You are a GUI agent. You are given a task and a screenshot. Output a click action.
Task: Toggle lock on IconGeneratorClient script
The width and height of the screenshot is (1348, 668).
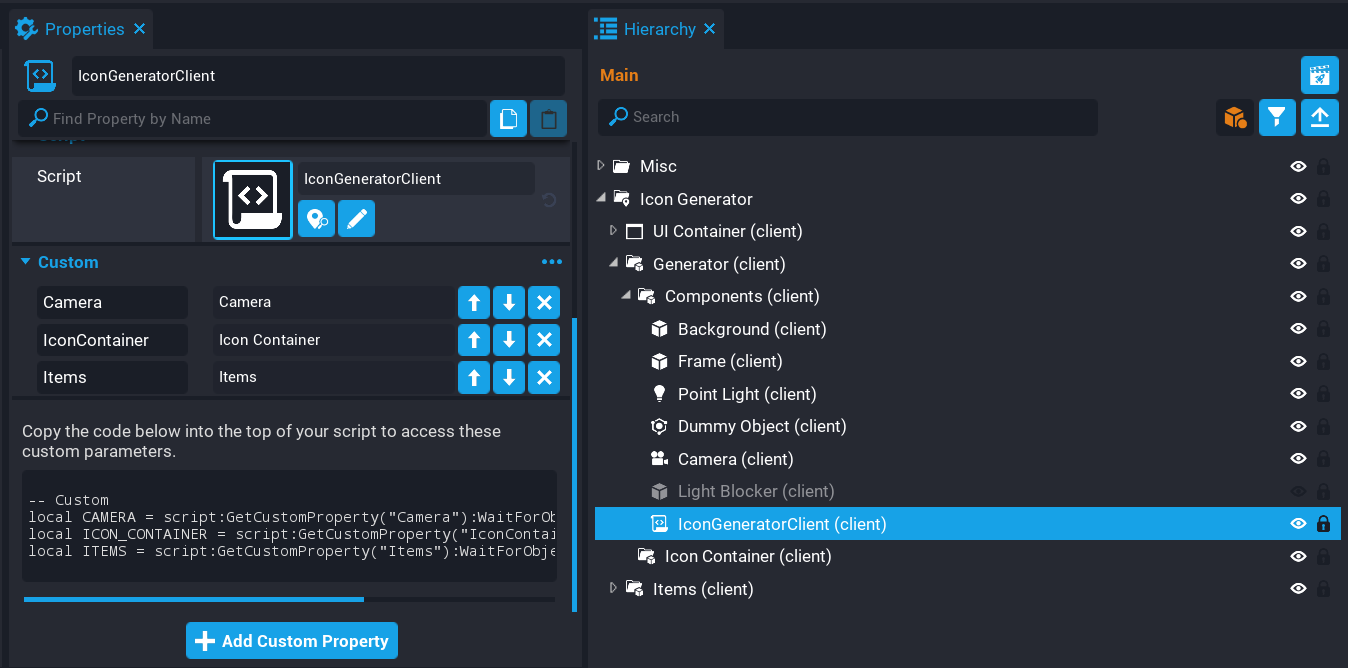click(1323, 524)
